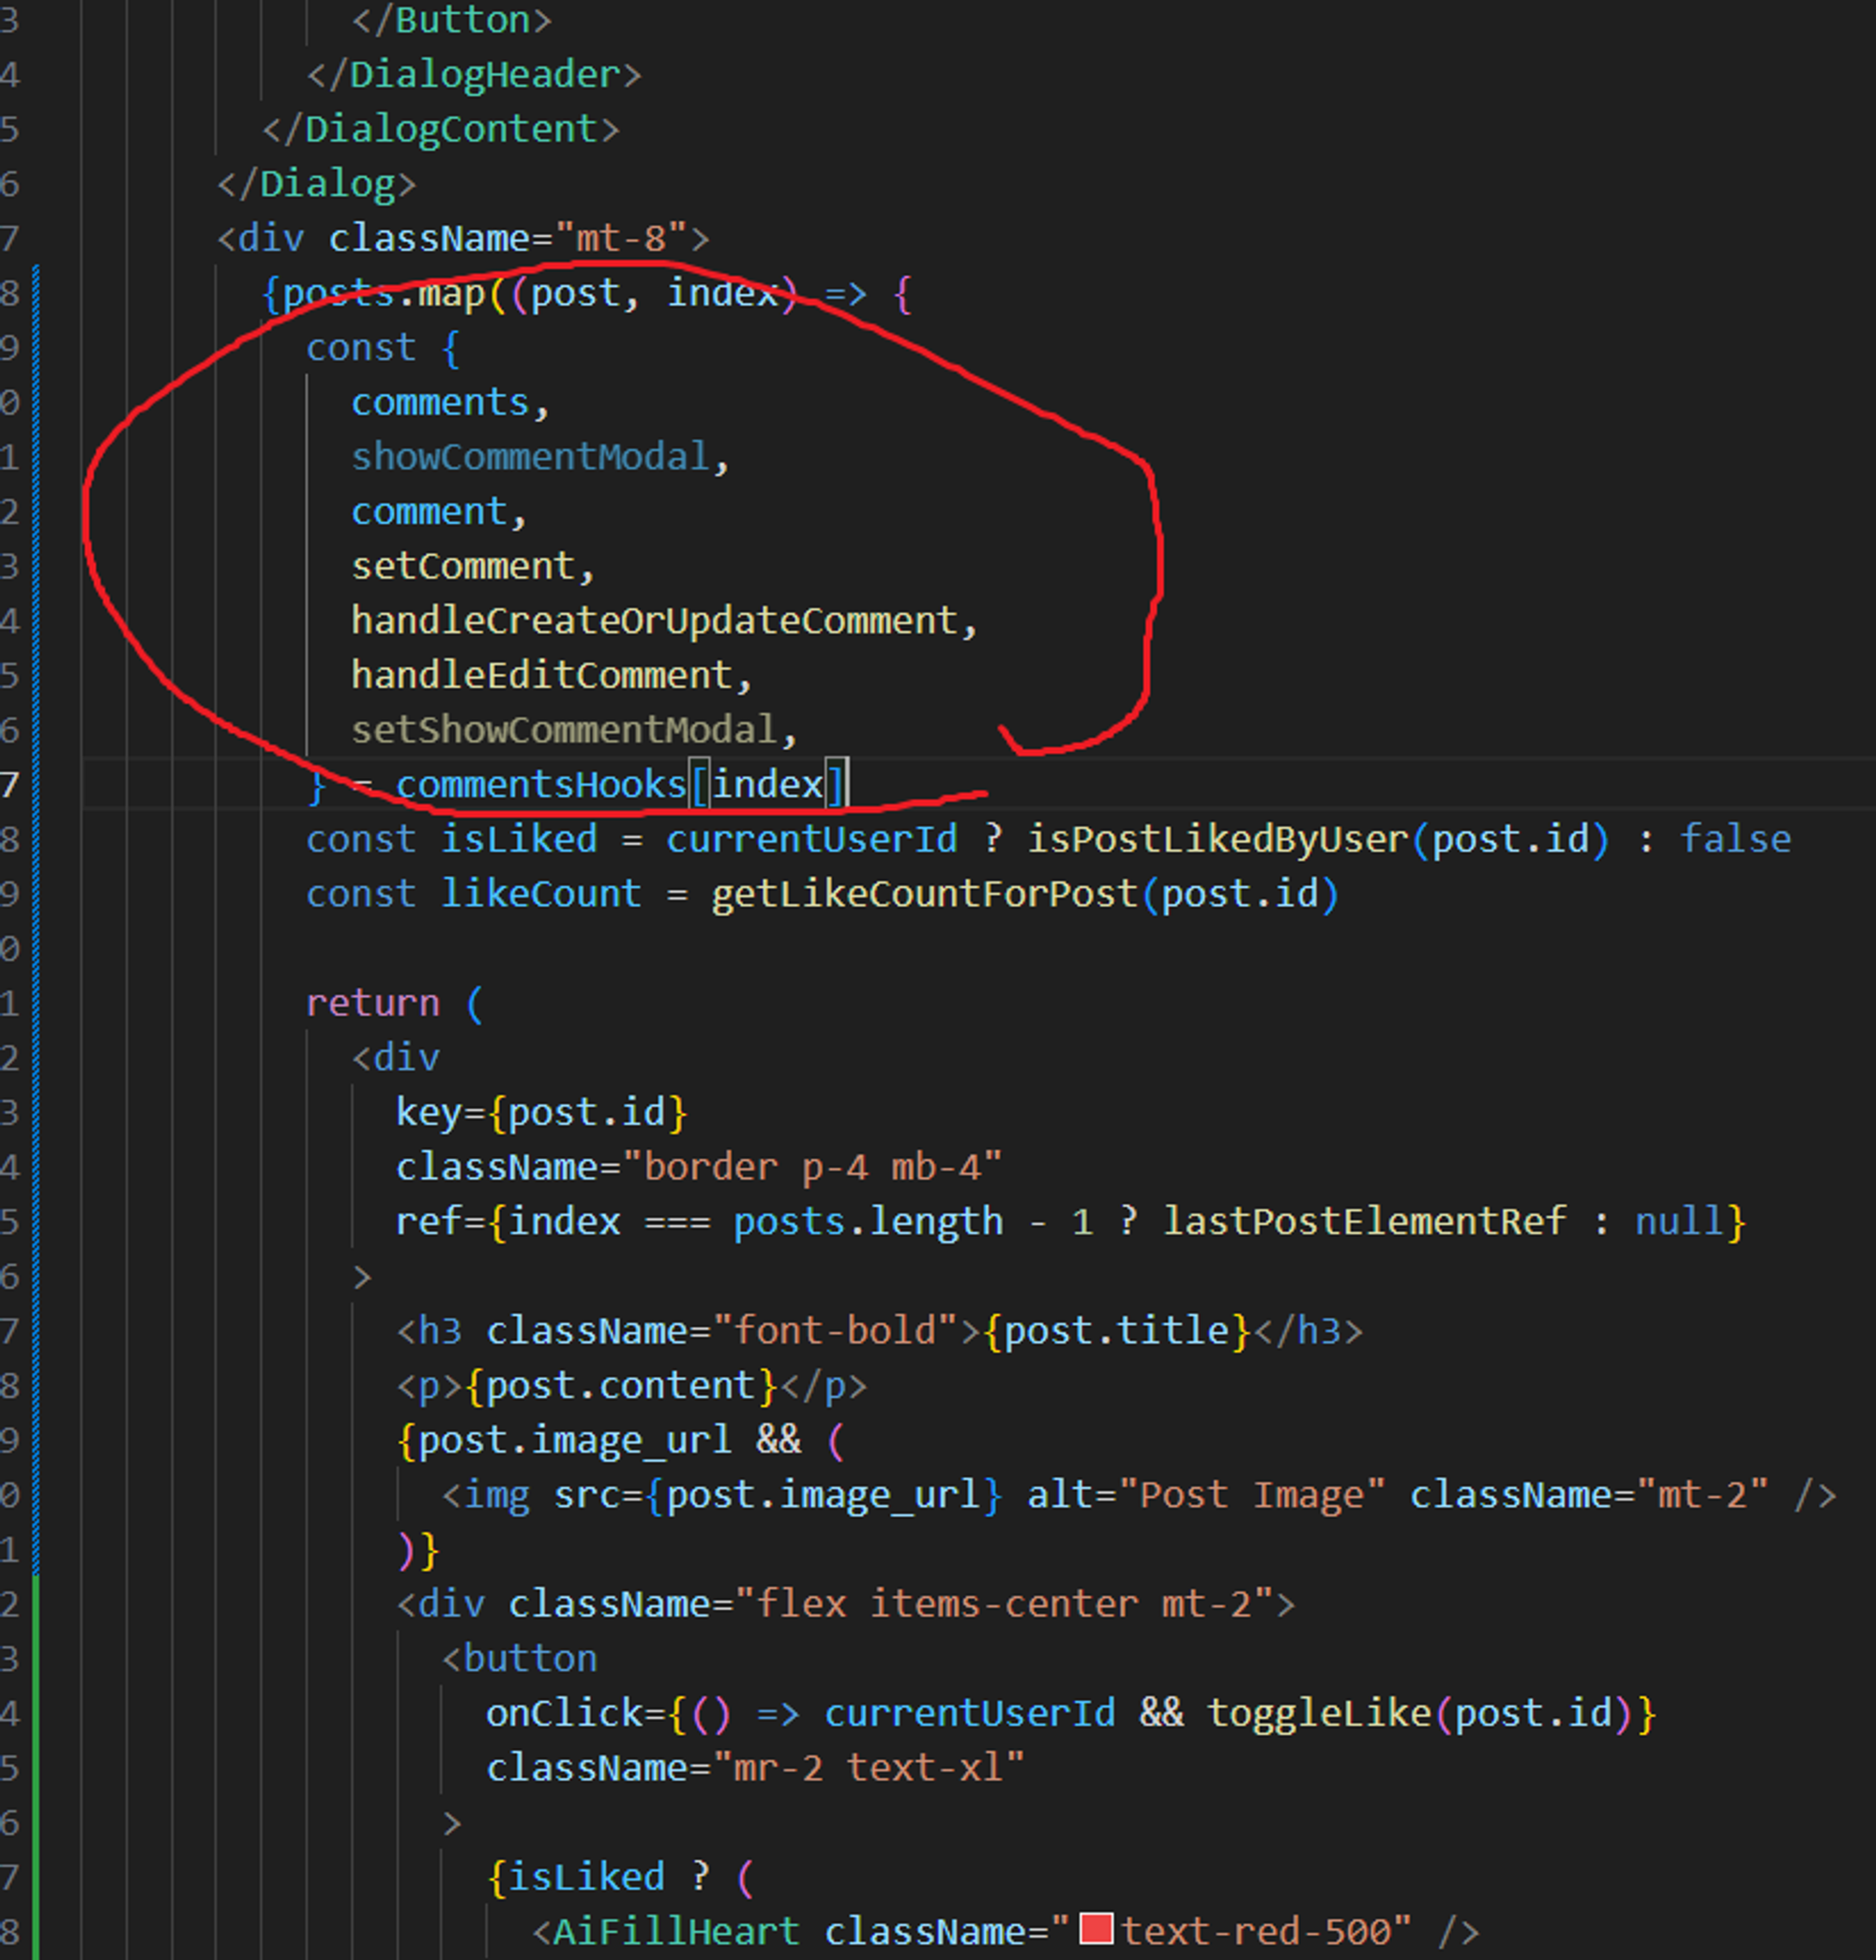Viewport: 1876px width, 1960px height.
Task: Click the toggleLike call in the onClick handler
Action: tap(1318, 1713)
